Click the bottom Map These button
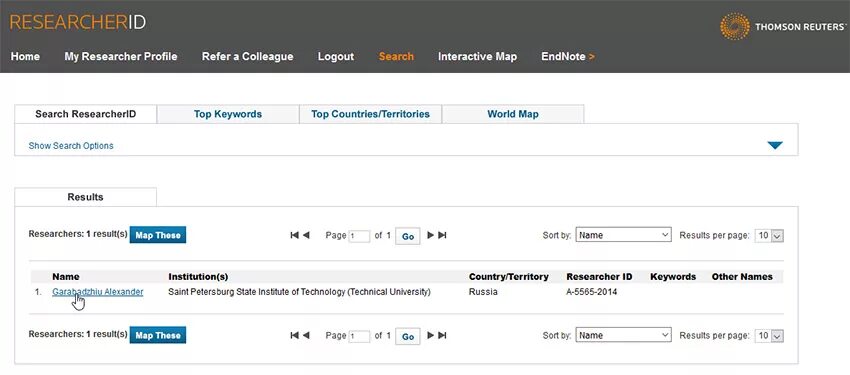Screen dimensions: 850x375 pyautogui.click(x=158, y=335)
